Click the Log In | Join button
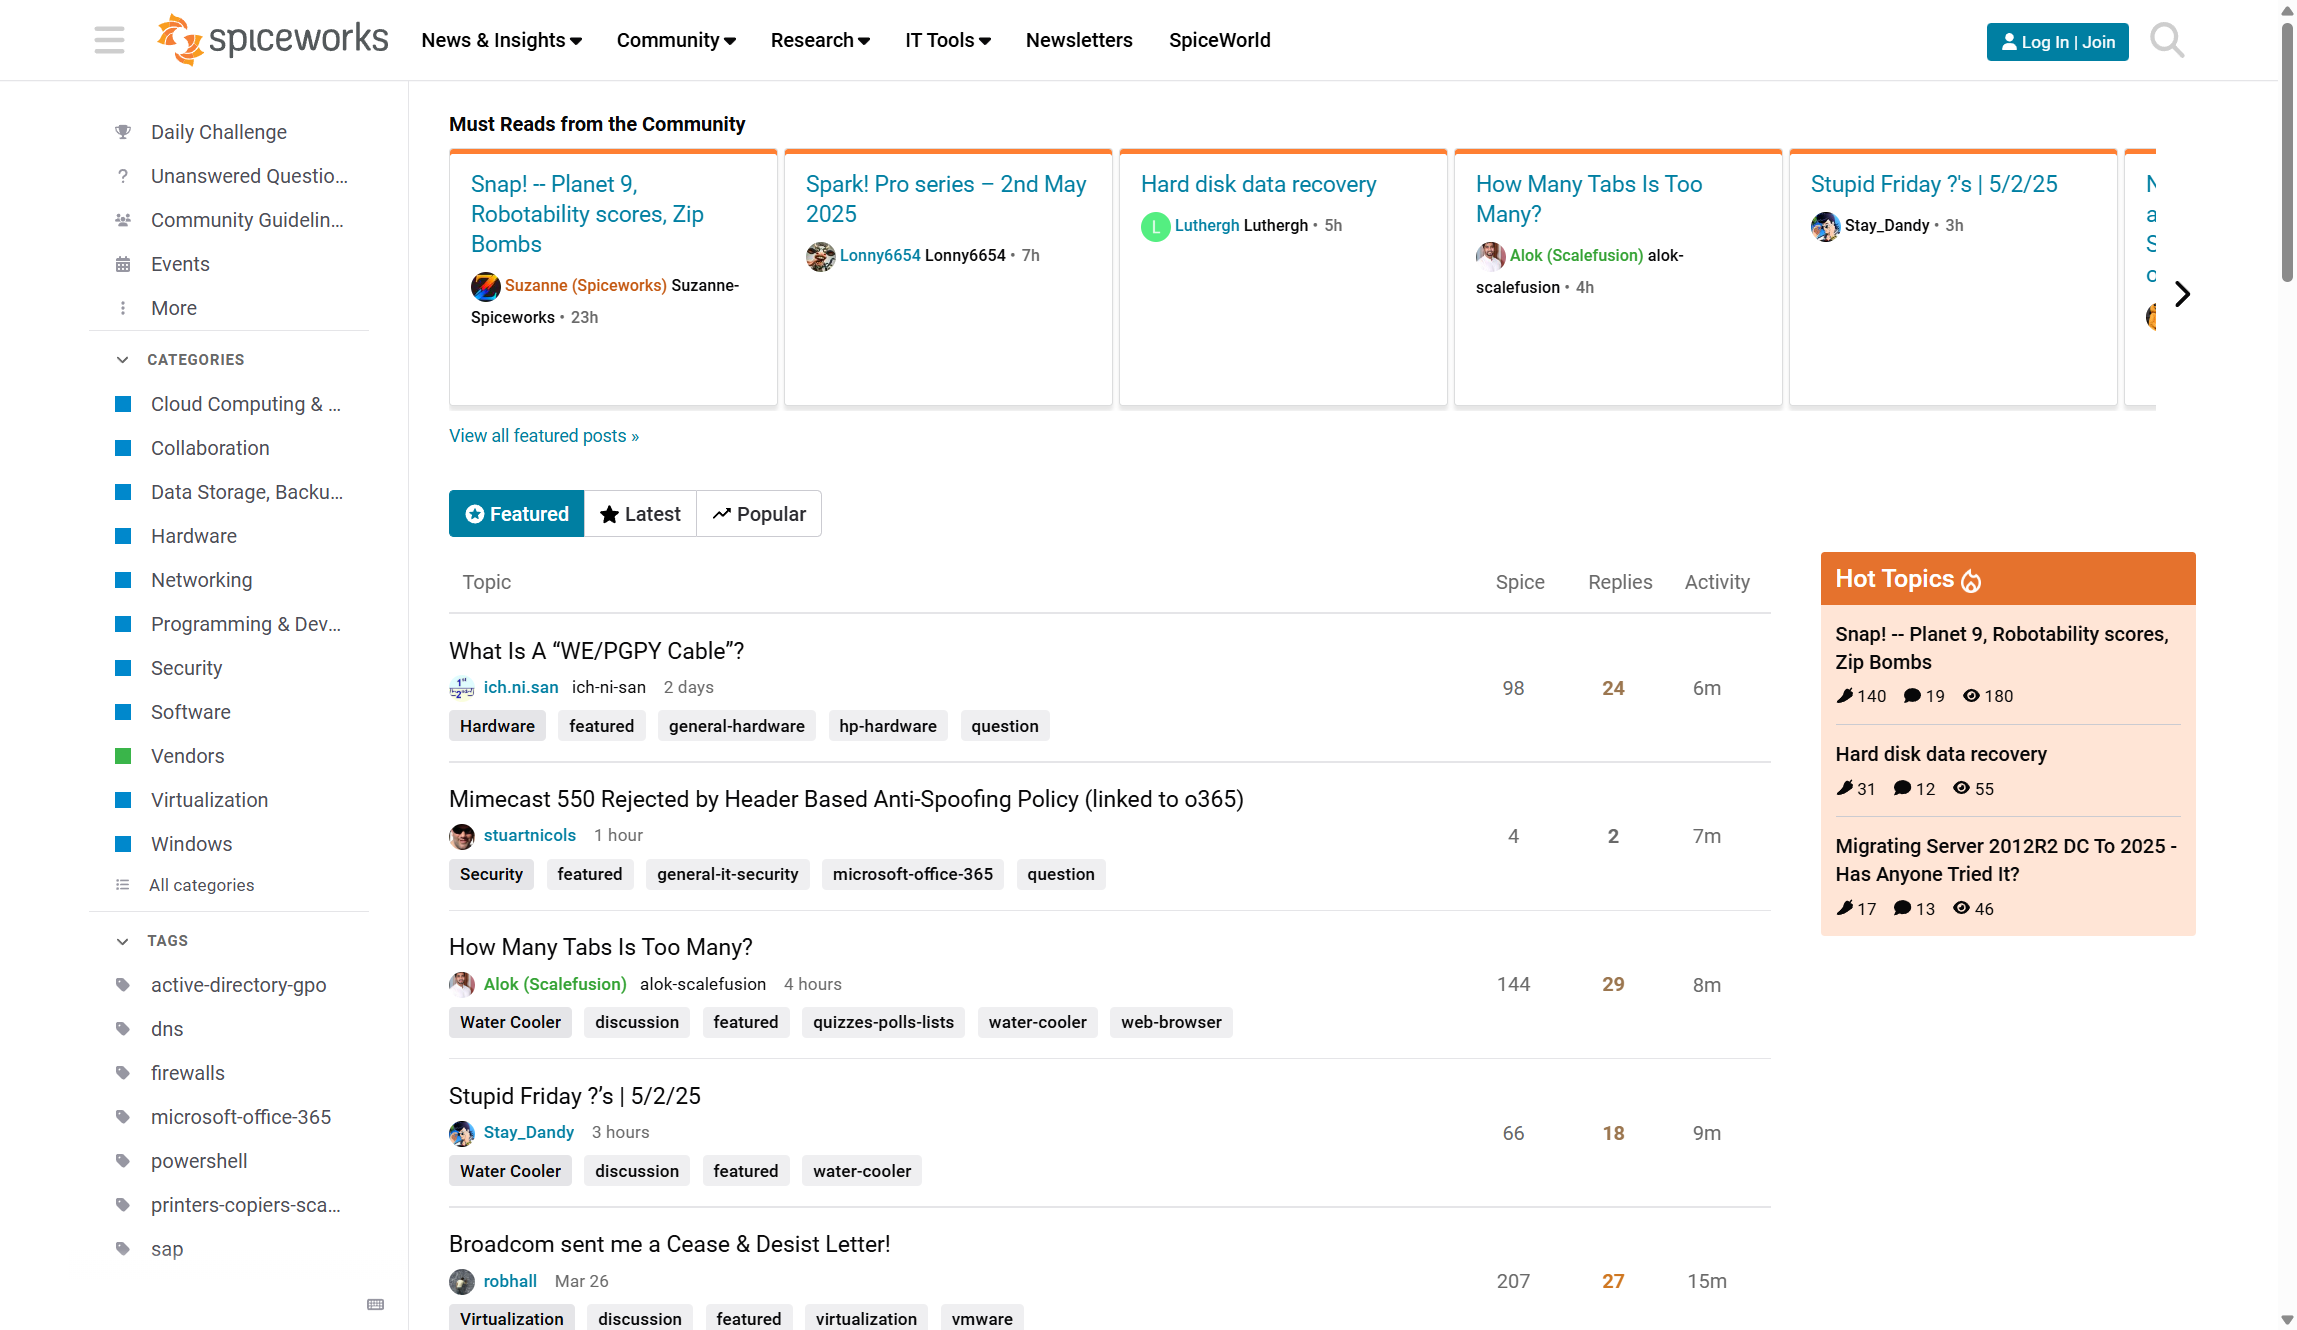Image resolution: width=2297 pixels, height=1330 pixels. pyautogui.click(x=2057, y=42)
